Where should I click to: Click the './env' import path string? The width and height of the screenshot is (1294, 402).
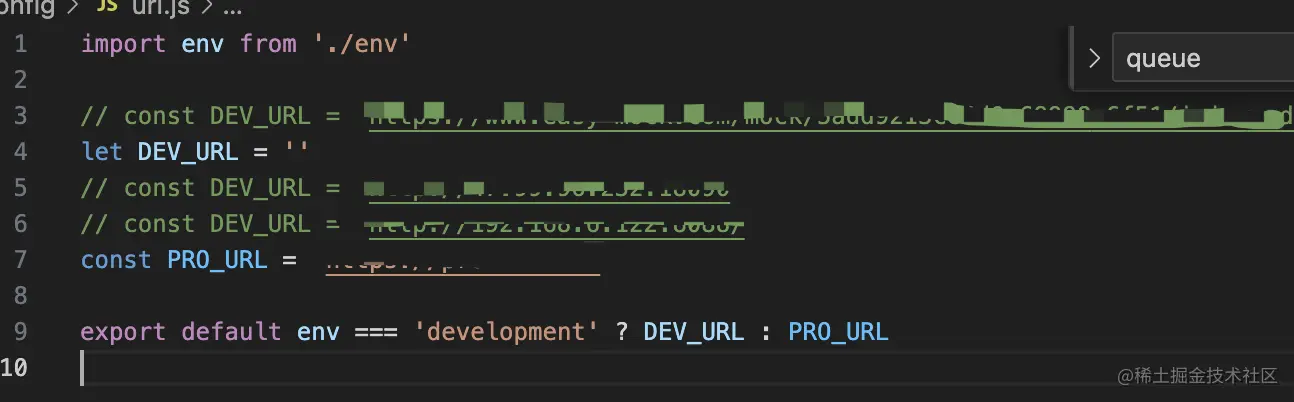pos(361,44)
